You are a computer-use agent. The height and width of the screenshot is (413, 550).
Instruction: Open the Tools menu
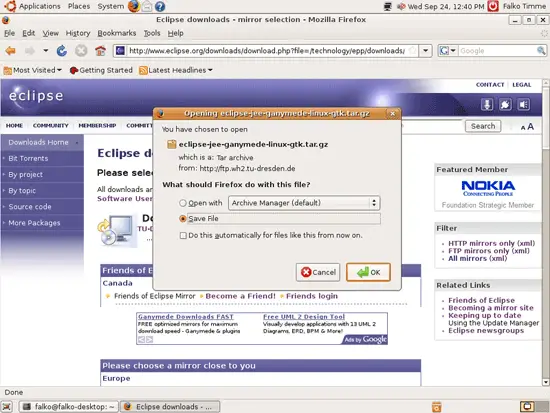[152, 33]
